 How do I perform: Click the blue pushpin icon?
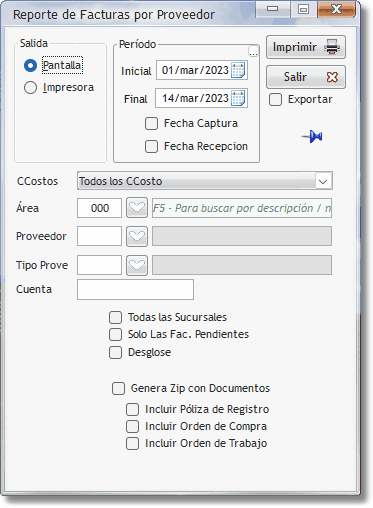[312, 137]
